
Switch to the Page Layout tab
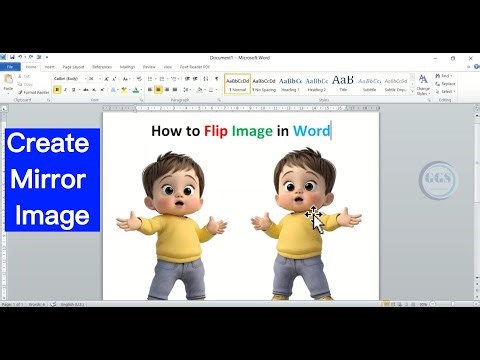point(73,67)
